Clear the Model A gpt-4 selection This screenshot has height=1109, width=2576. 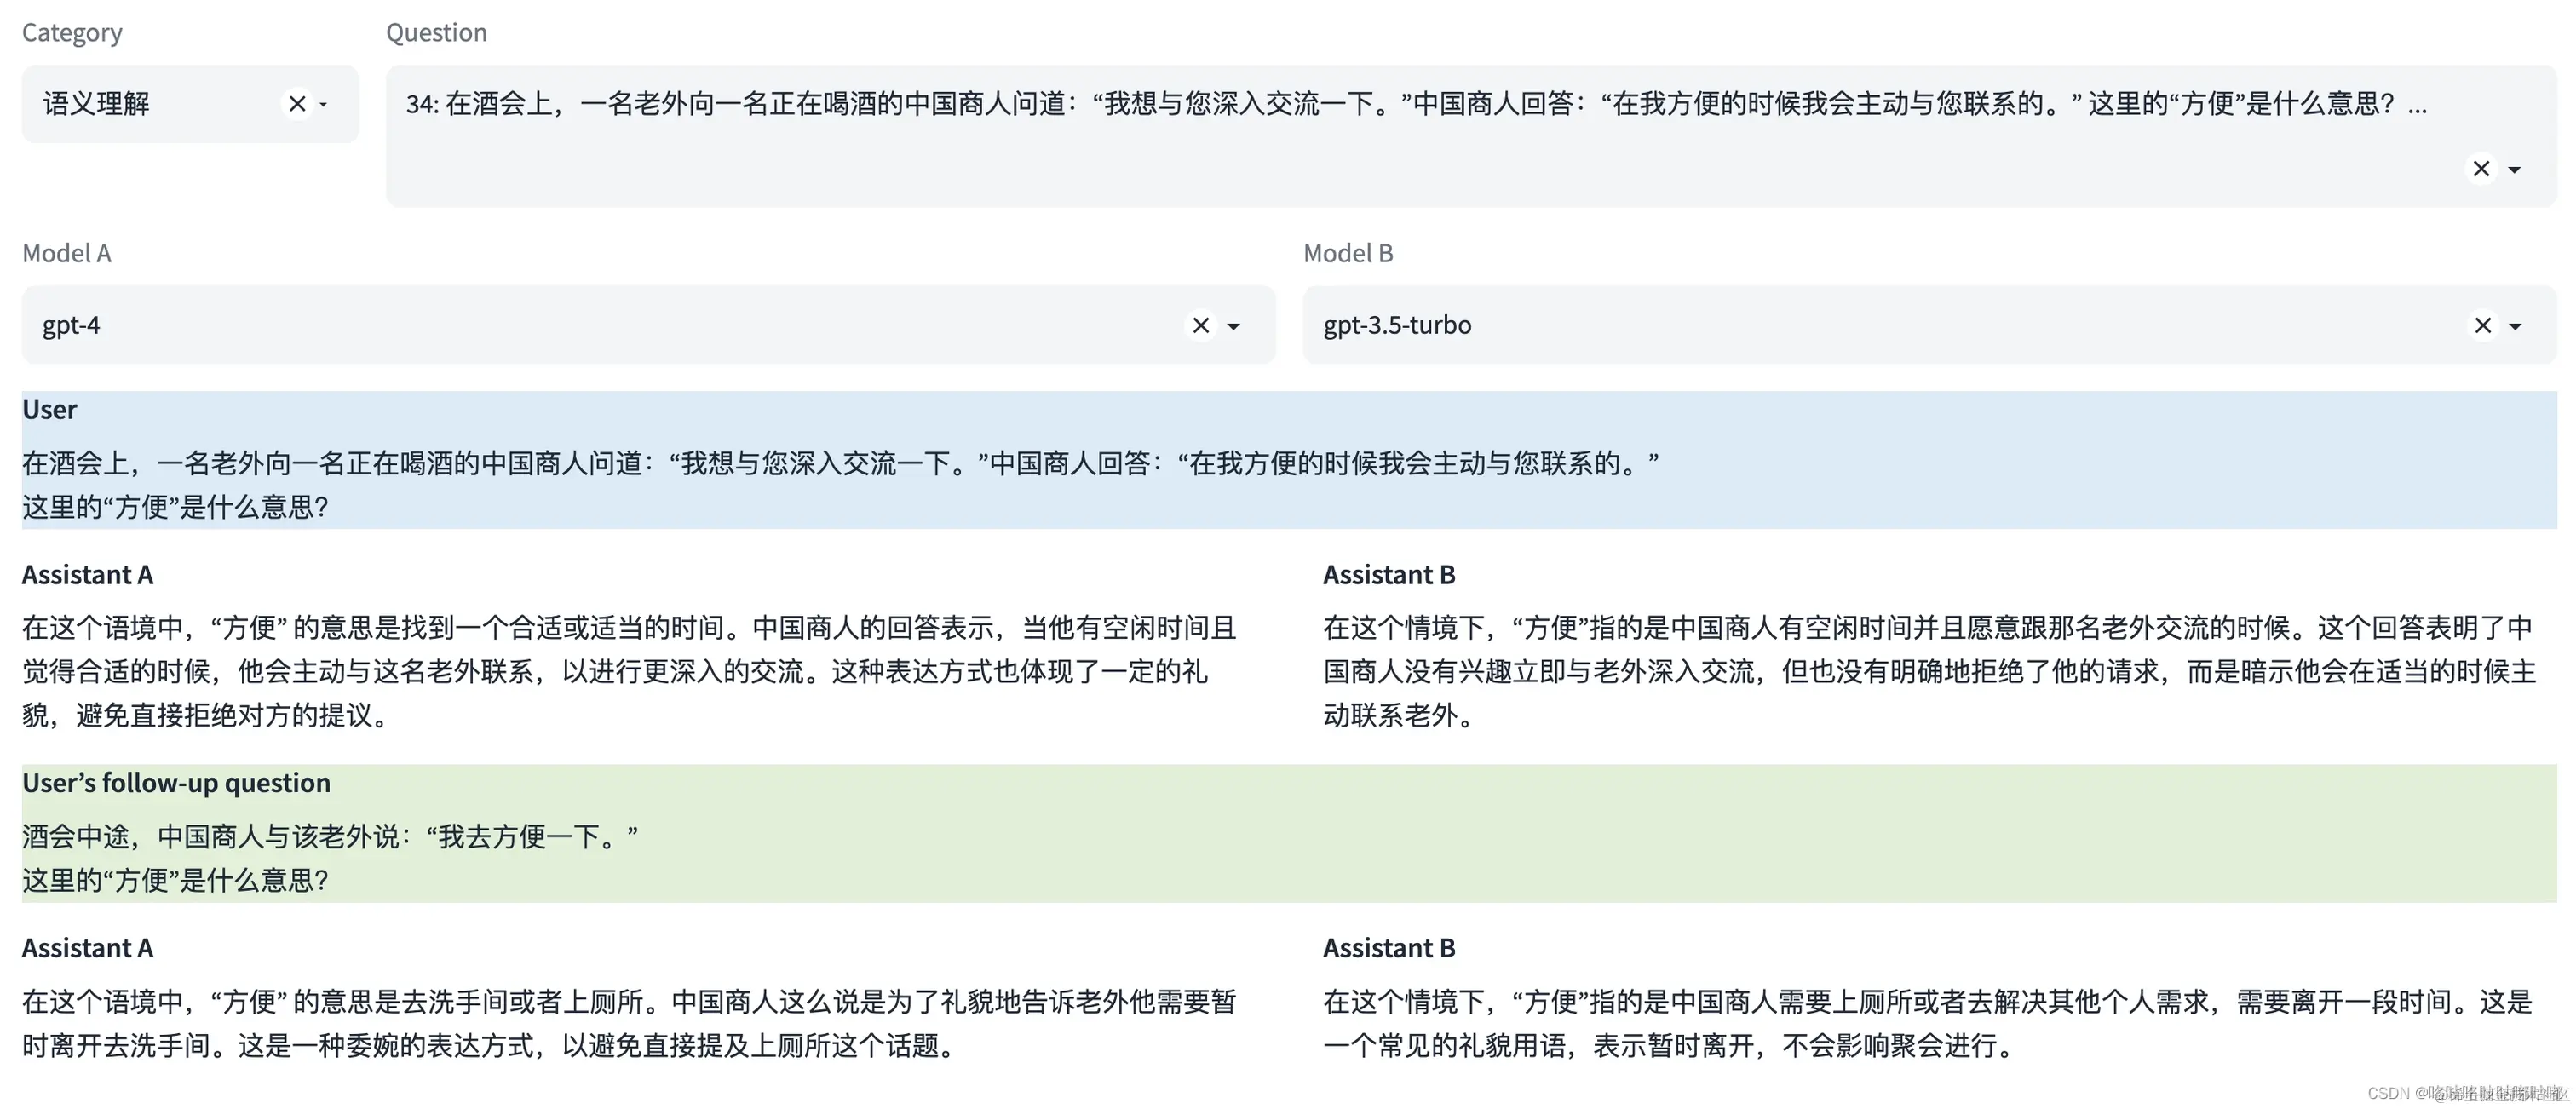(1201, 325)
